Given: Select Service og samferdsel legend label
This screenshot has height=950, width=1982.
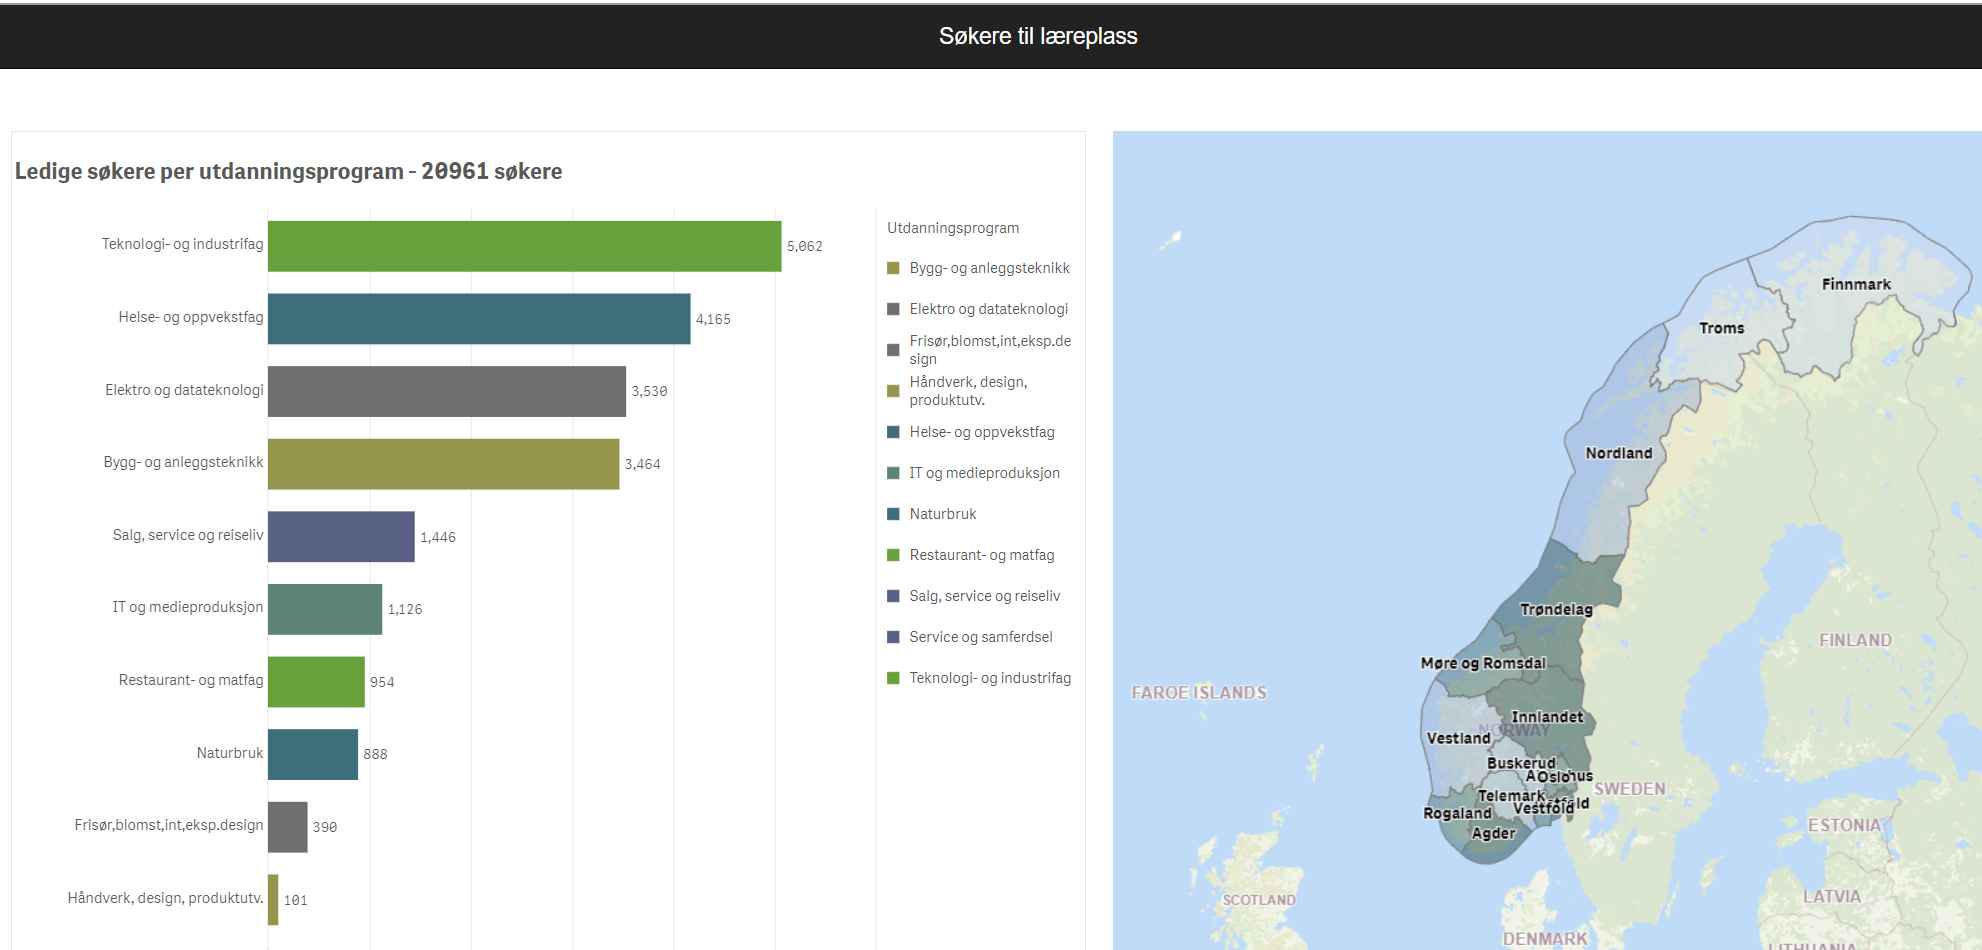Looking at the screenshot, I should [981, 637].
